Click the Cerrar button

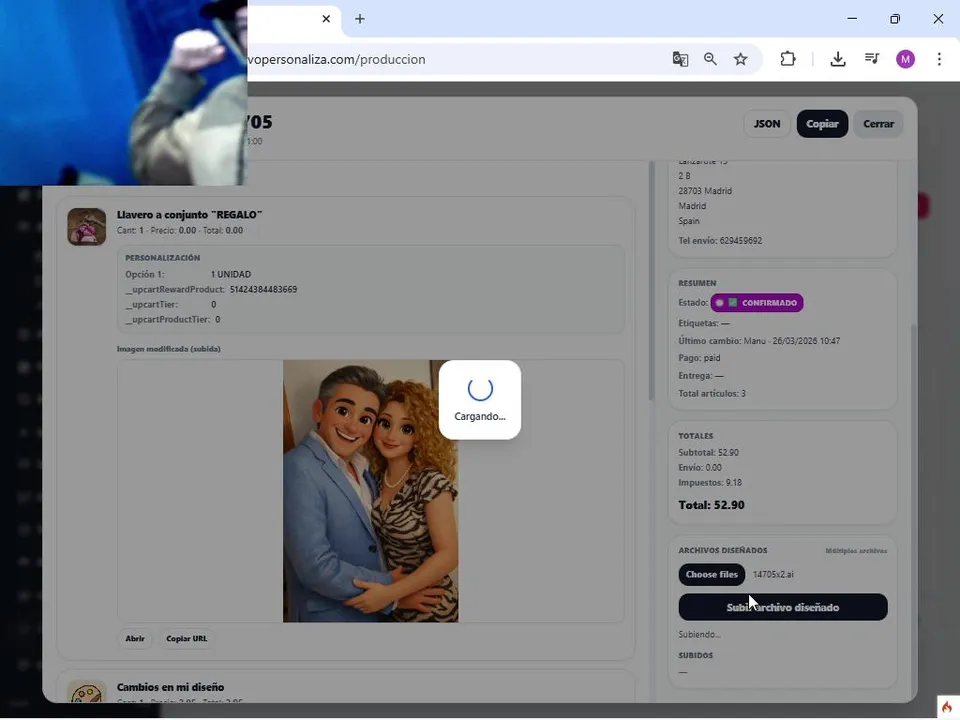click(879, 124)
